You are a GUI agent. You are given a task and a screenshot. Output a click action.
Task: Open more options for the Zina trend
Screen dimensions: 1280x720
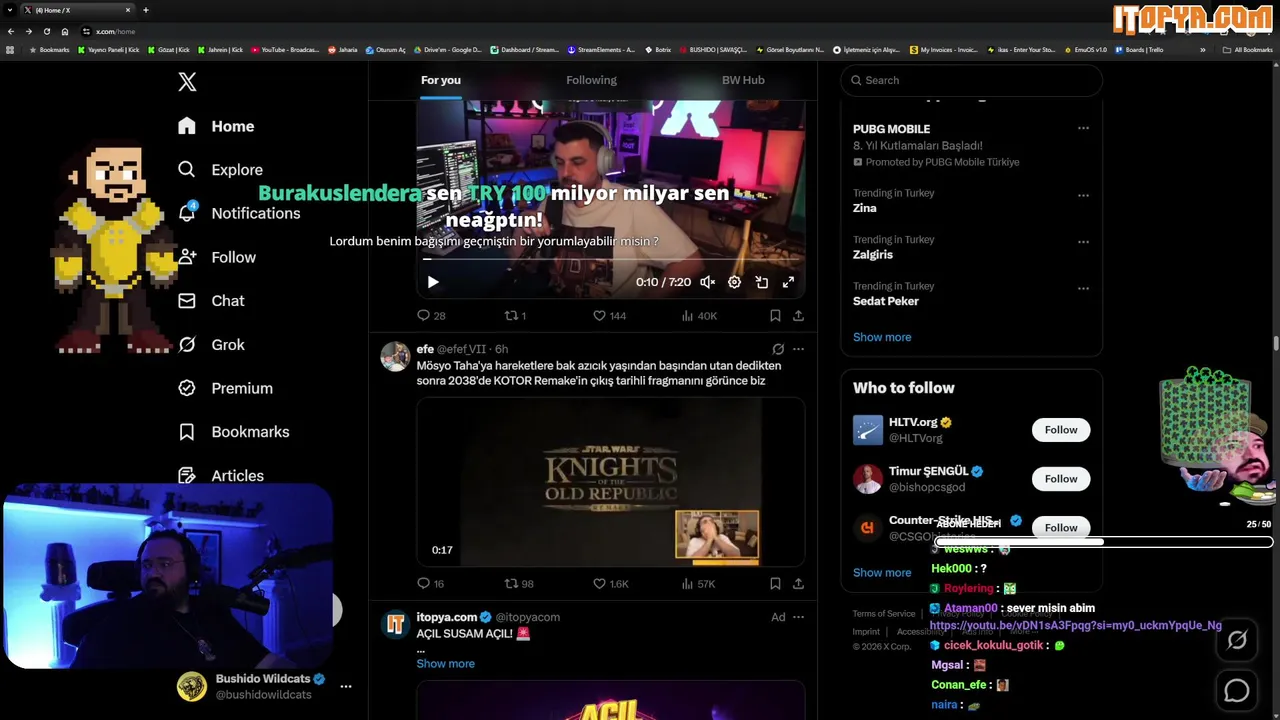pos(1083,196)
